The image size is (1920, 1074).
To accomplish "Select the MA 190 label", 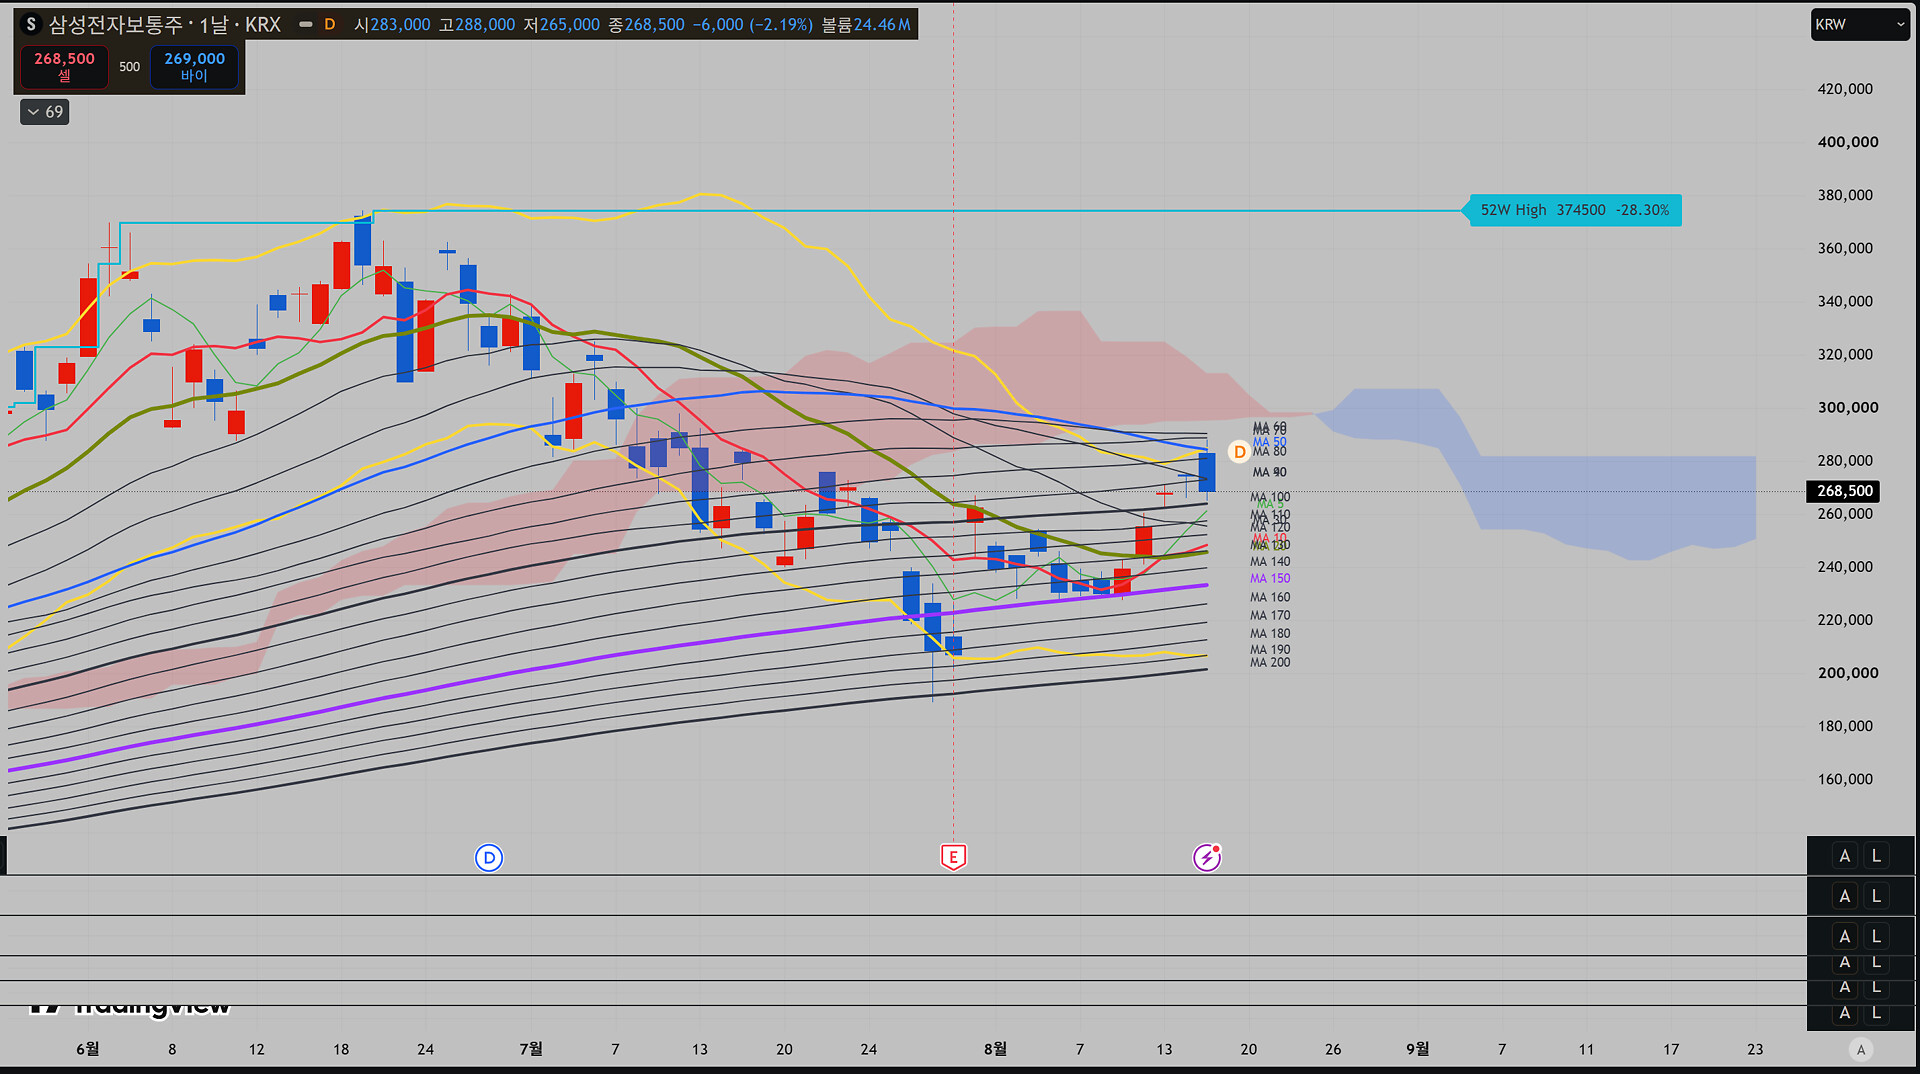I will click(1270, 649).
